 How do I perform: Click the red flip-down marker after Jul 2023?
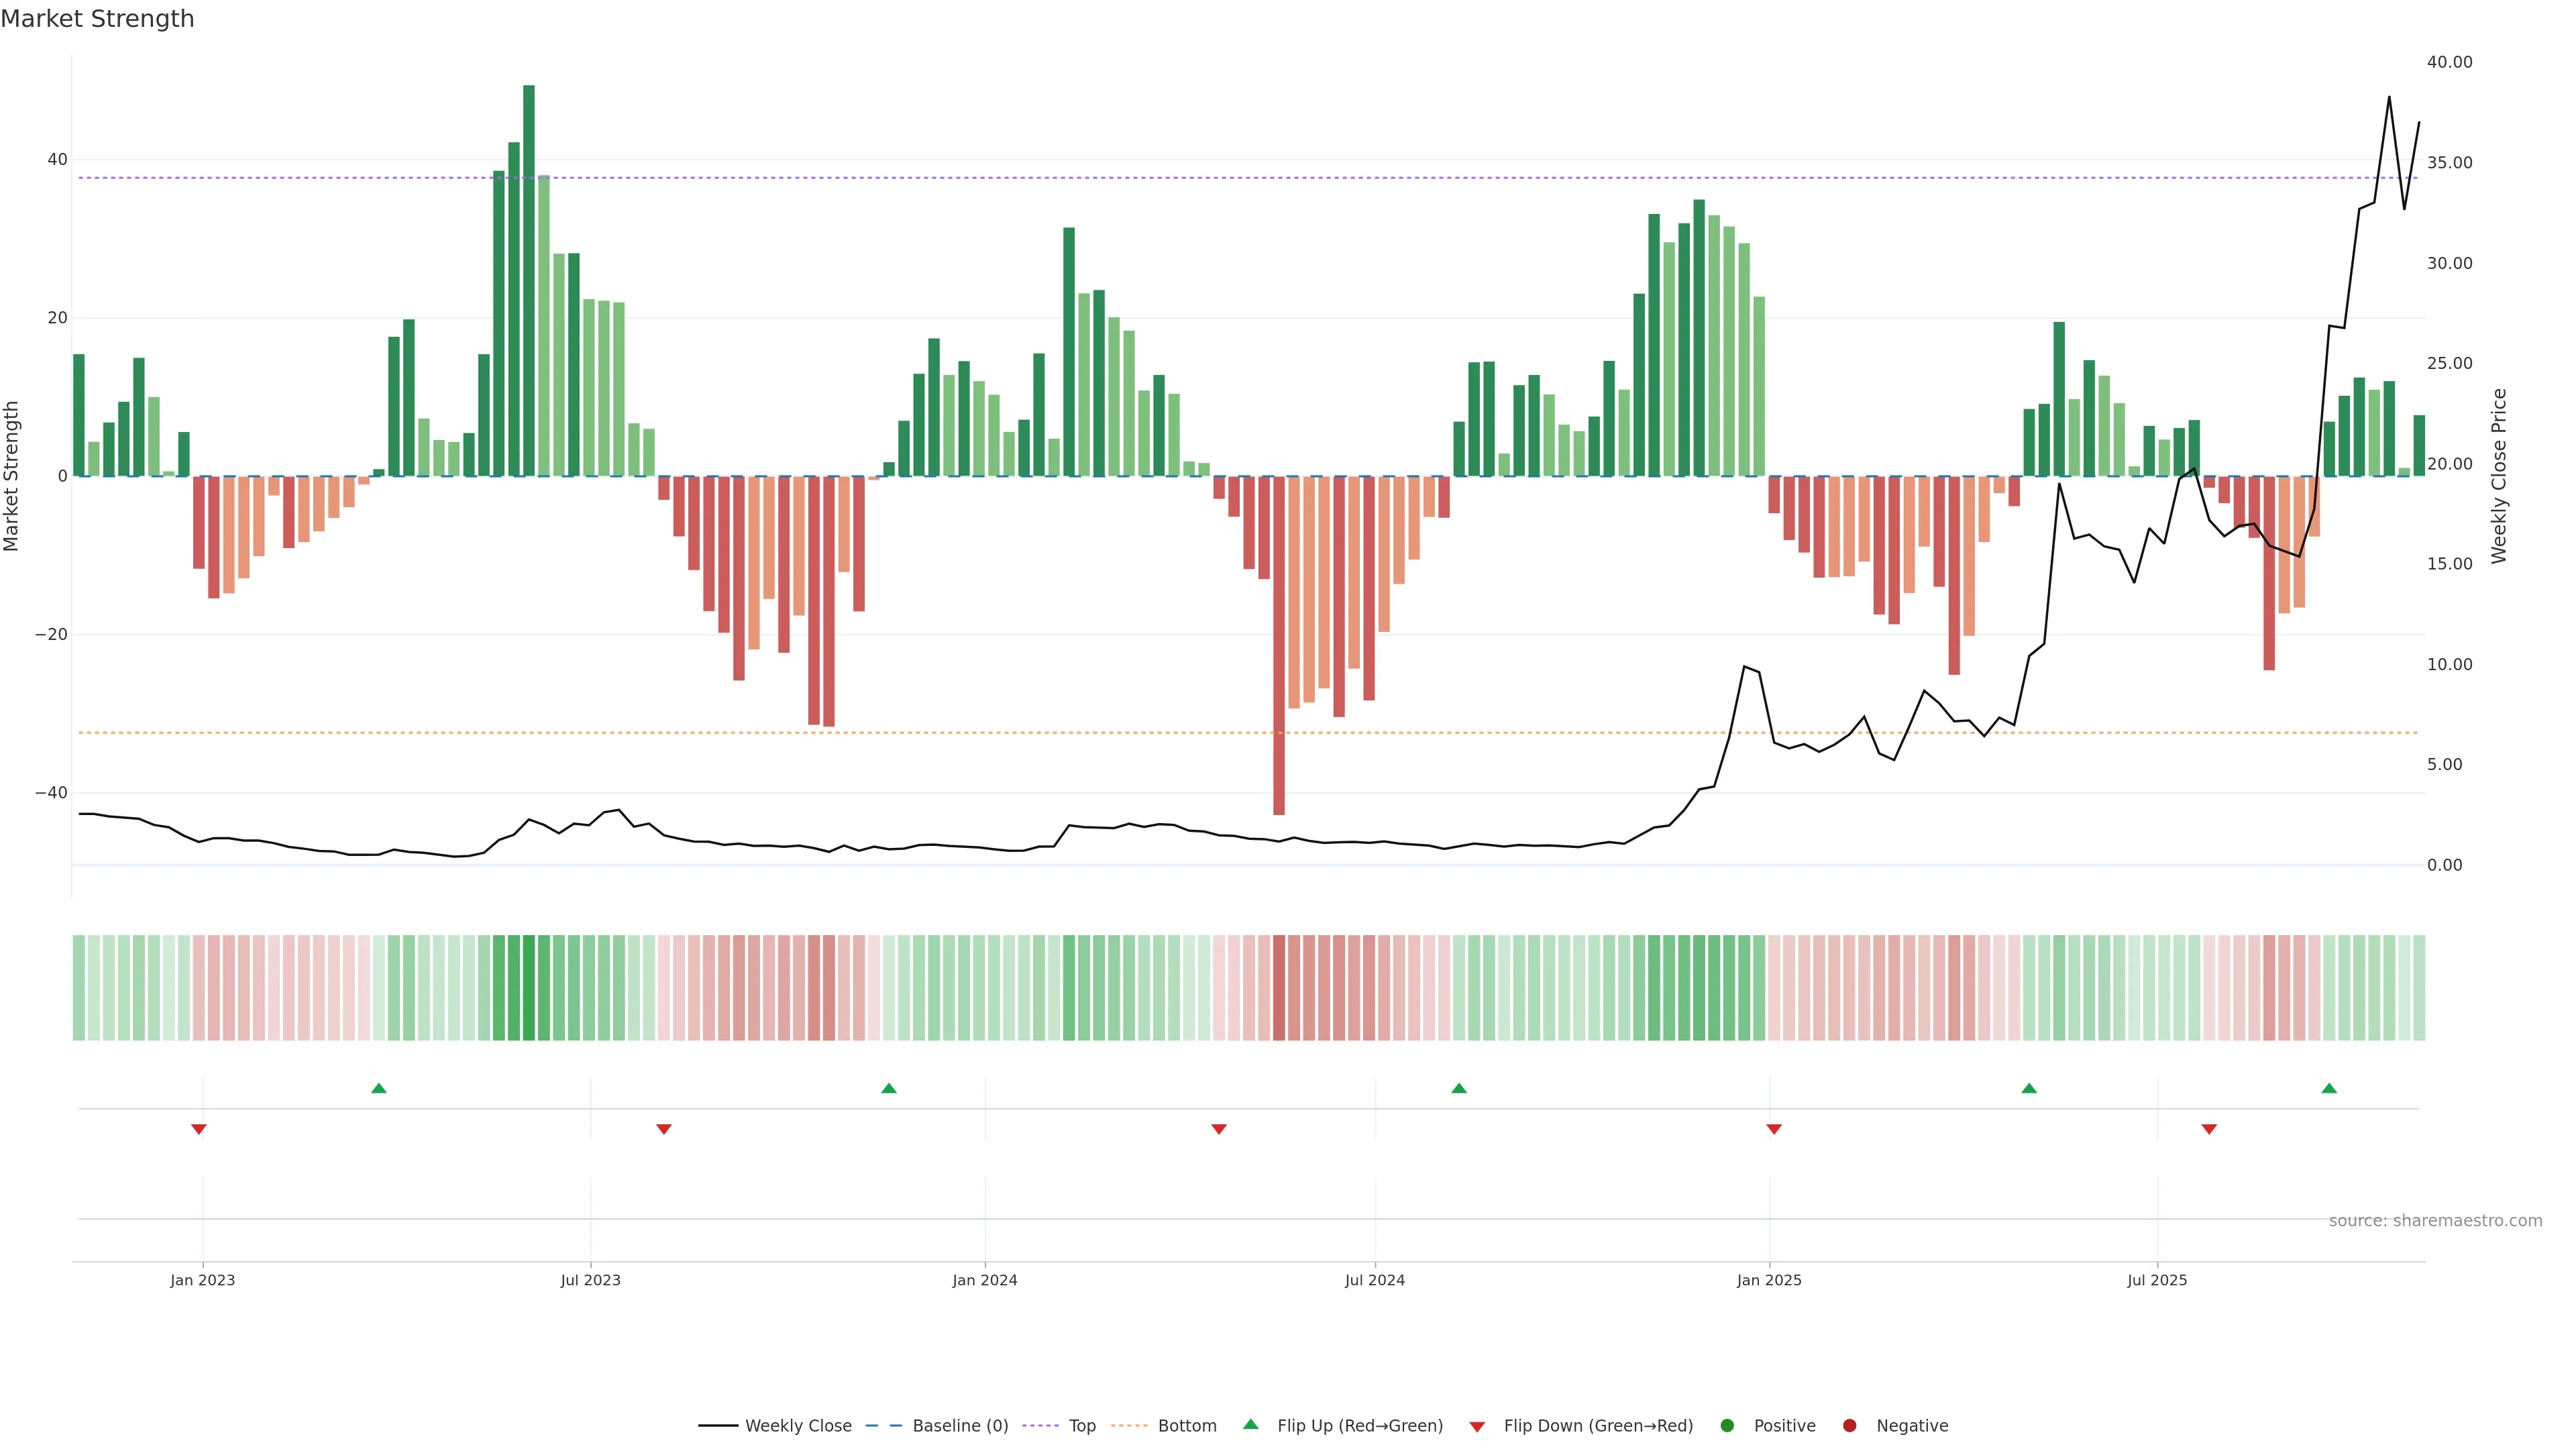(664, 1129)
